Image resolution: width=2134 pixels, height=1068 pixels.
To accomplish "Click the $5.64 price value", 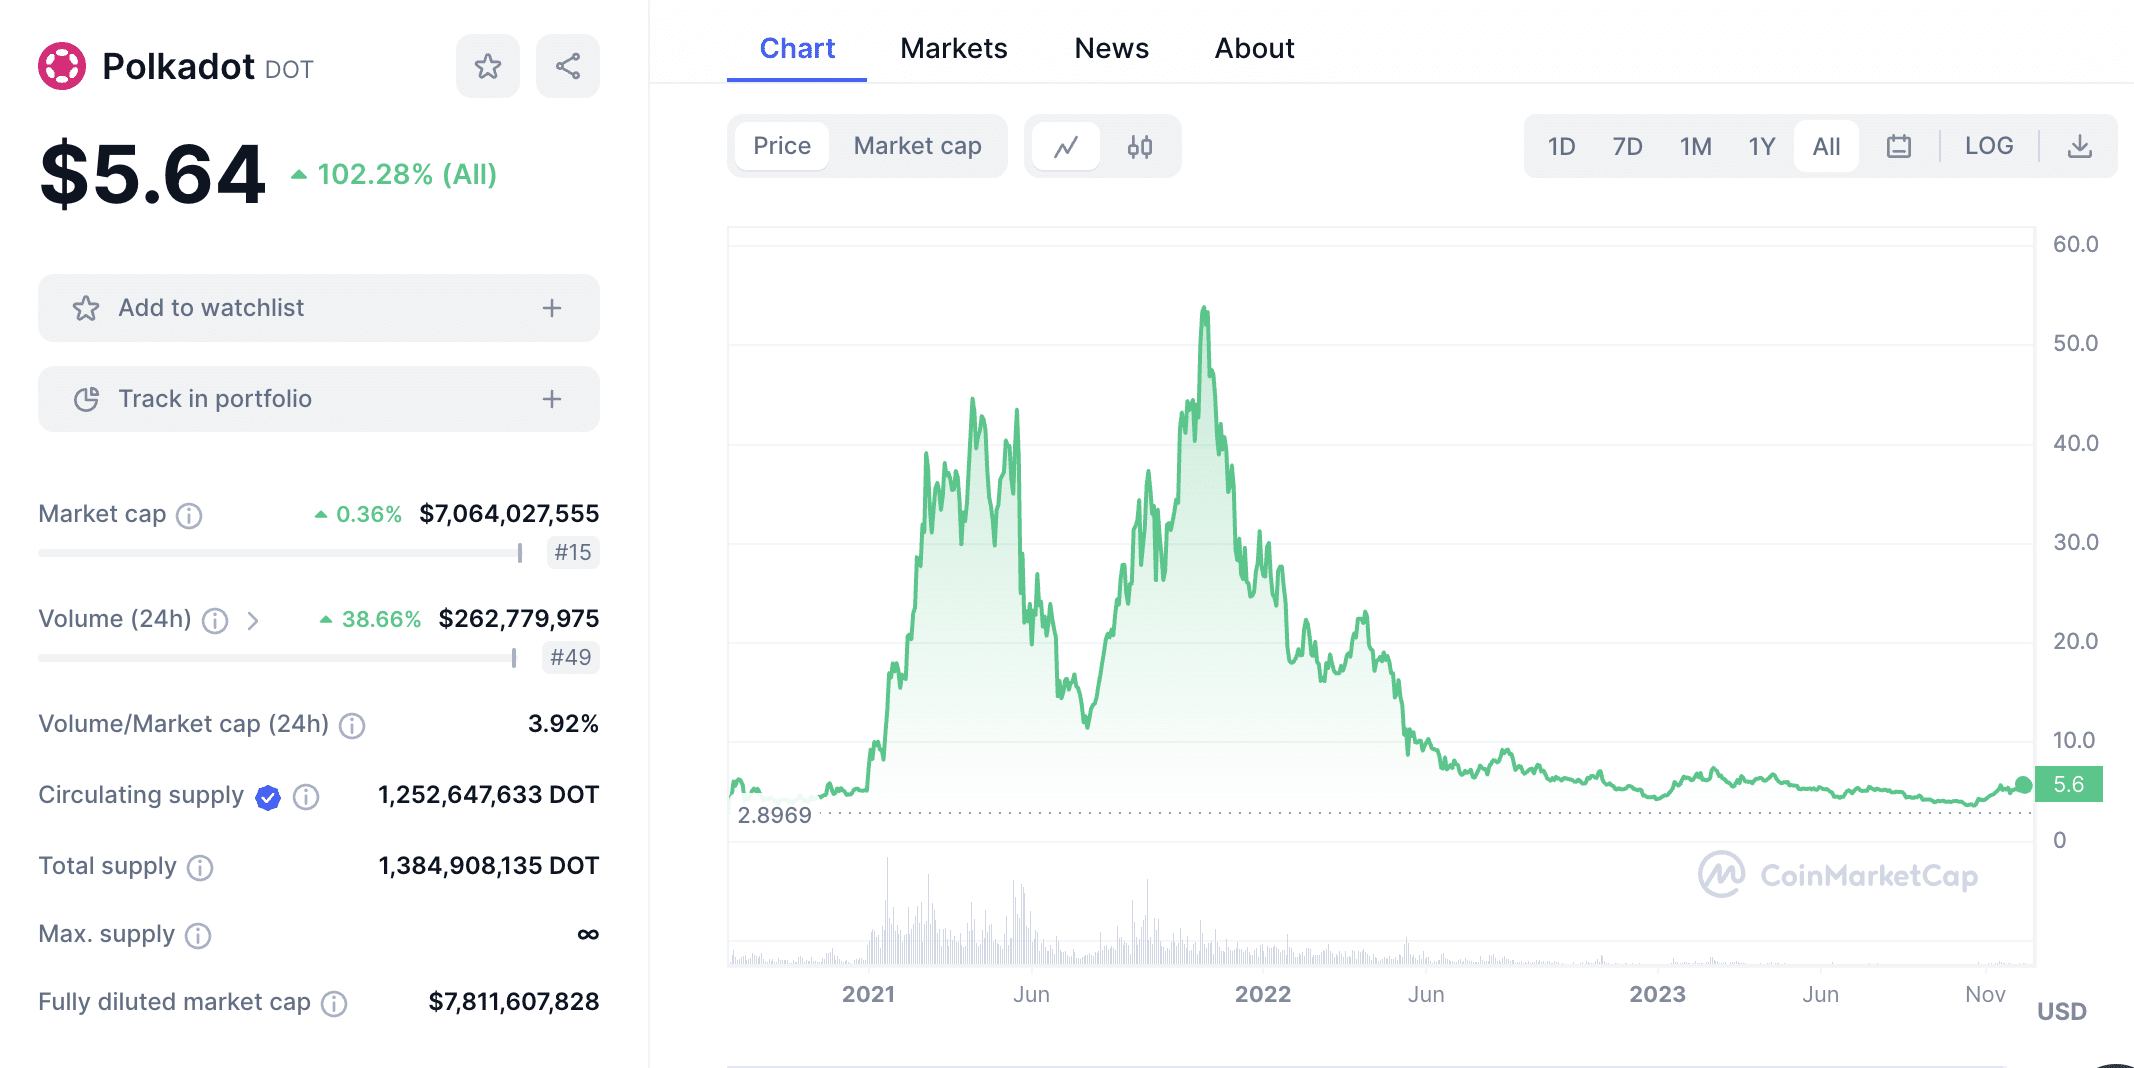I will [152, 174].
